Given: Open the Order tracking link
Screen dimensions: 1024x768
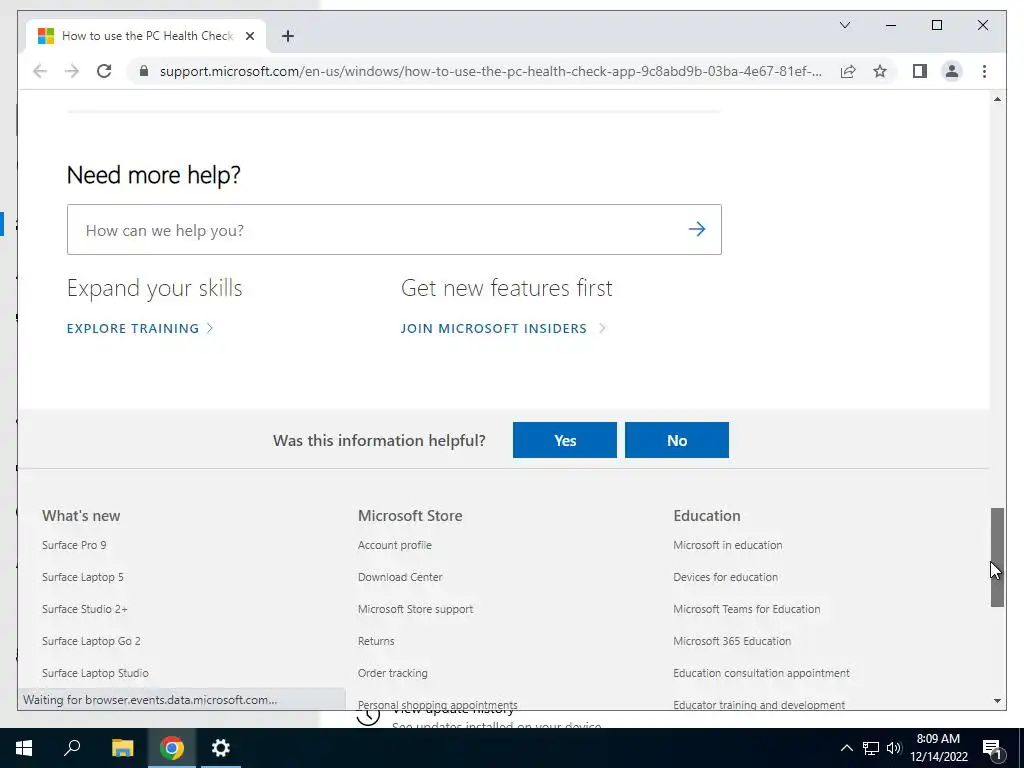Looking at the screenshot, I should pyautogui.click(x=392, y=673).
